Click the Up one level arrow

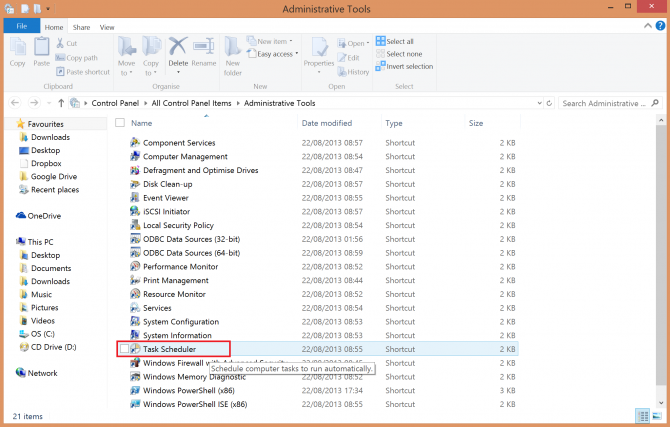(x=61, y=103)
